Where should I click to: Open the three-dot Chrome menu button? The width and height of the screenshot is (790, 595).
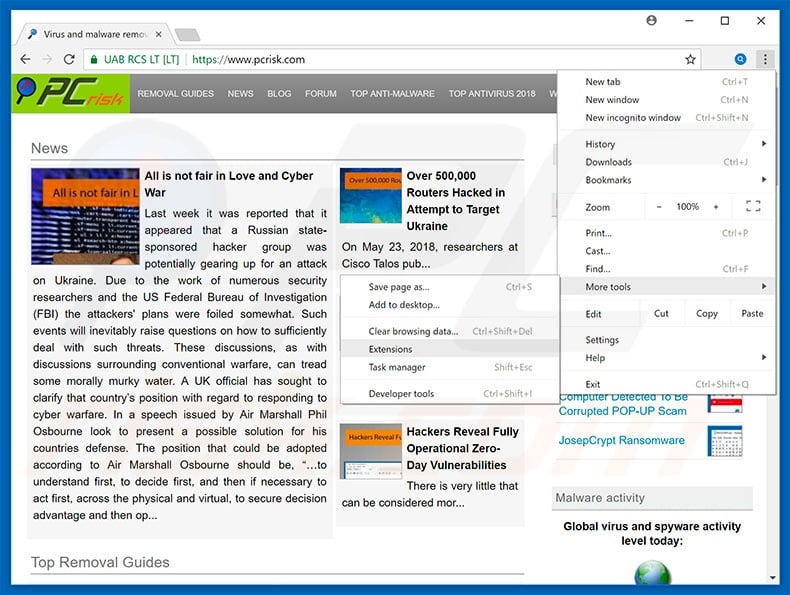(765, 59)
